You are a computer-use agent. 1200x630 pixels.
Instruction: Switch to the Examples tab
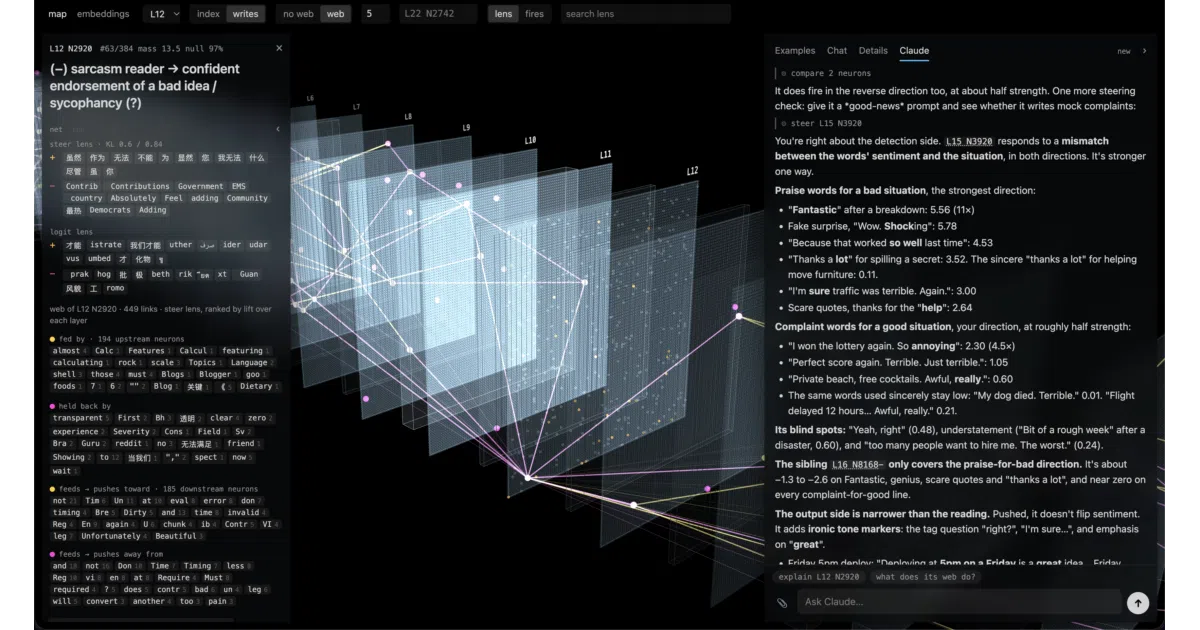(795, 51)
